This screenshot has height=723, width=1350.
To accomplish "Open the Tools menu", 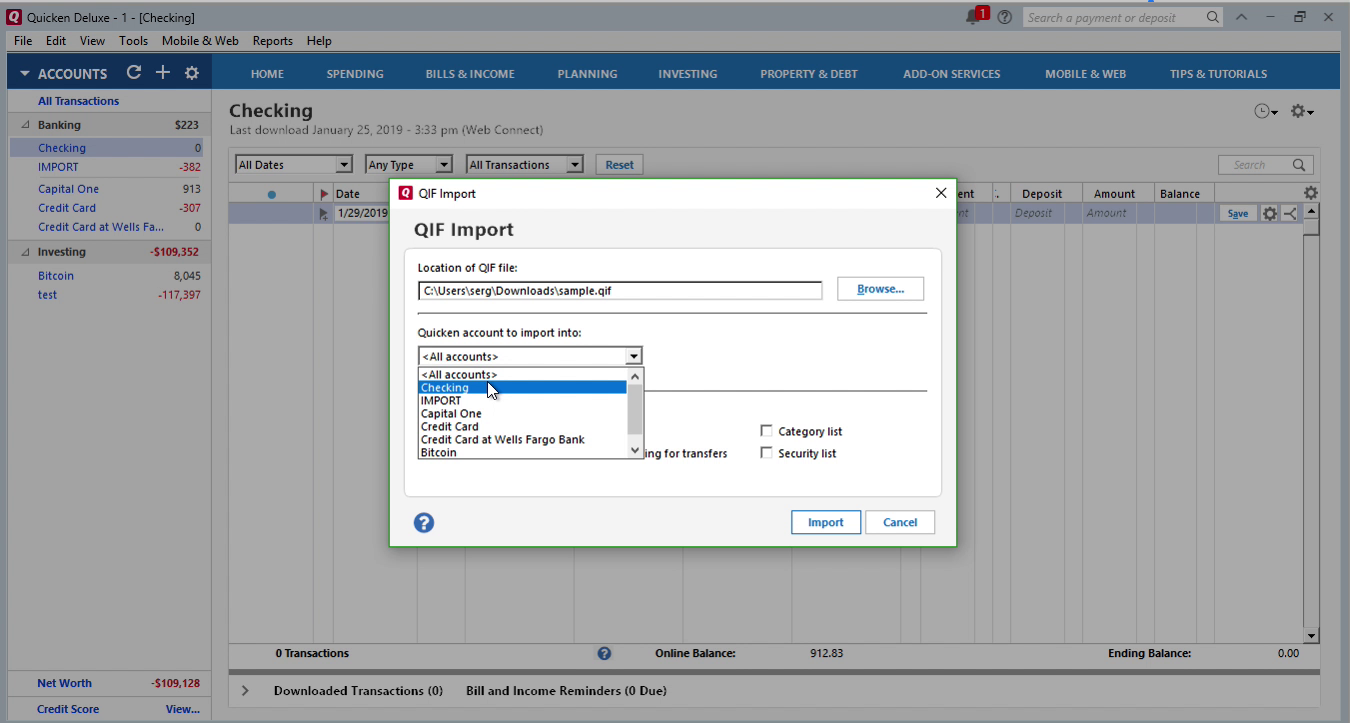I will [133, 41].
